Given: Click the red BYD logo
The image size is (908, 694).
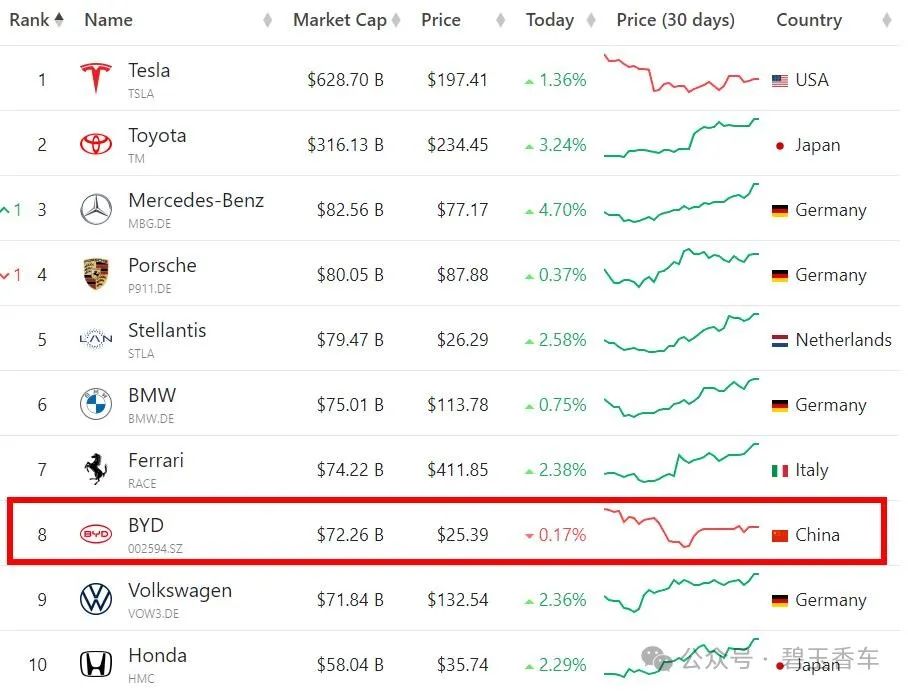Looking at the screenshot, I should [x=96, y=535].
